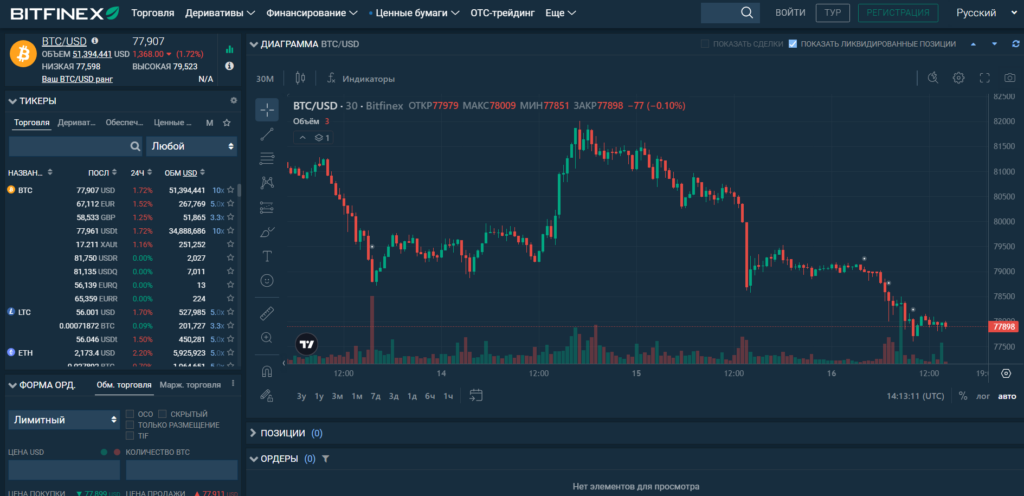The width and height of the screenshot is (1024, 496).
Task: Click the header search magnifier icon
Action: [x=747, y=13]
